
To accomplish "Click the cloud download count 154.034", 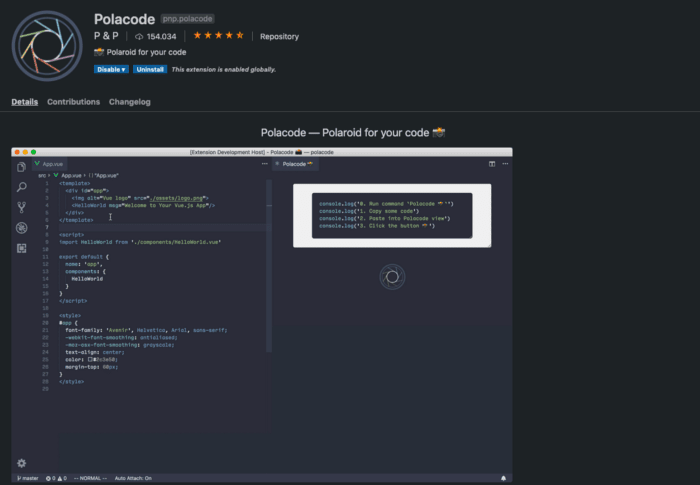I will (156, 37).
